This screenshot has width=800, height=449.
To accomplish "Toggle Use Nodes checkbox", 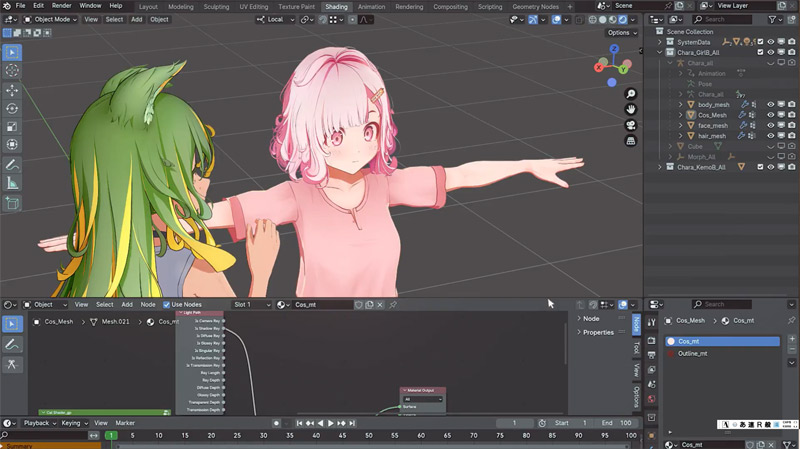I will (166, 305).
